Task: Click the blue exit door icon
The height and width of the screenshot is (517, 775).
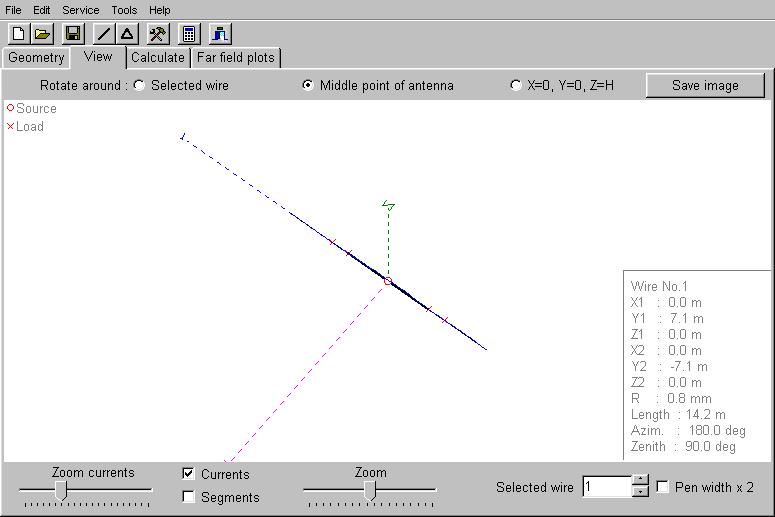Action: pyautogui.click(x=220, y=34)
